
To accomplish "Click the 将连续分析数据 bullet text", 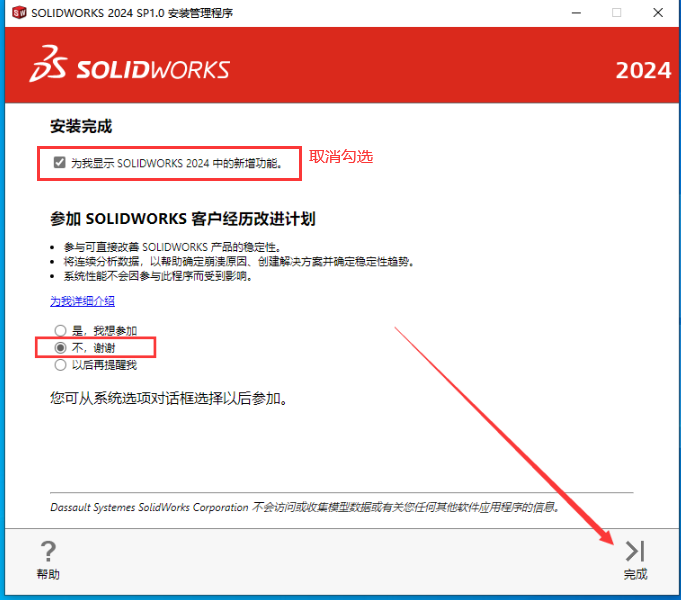I will tap(238, 262).
